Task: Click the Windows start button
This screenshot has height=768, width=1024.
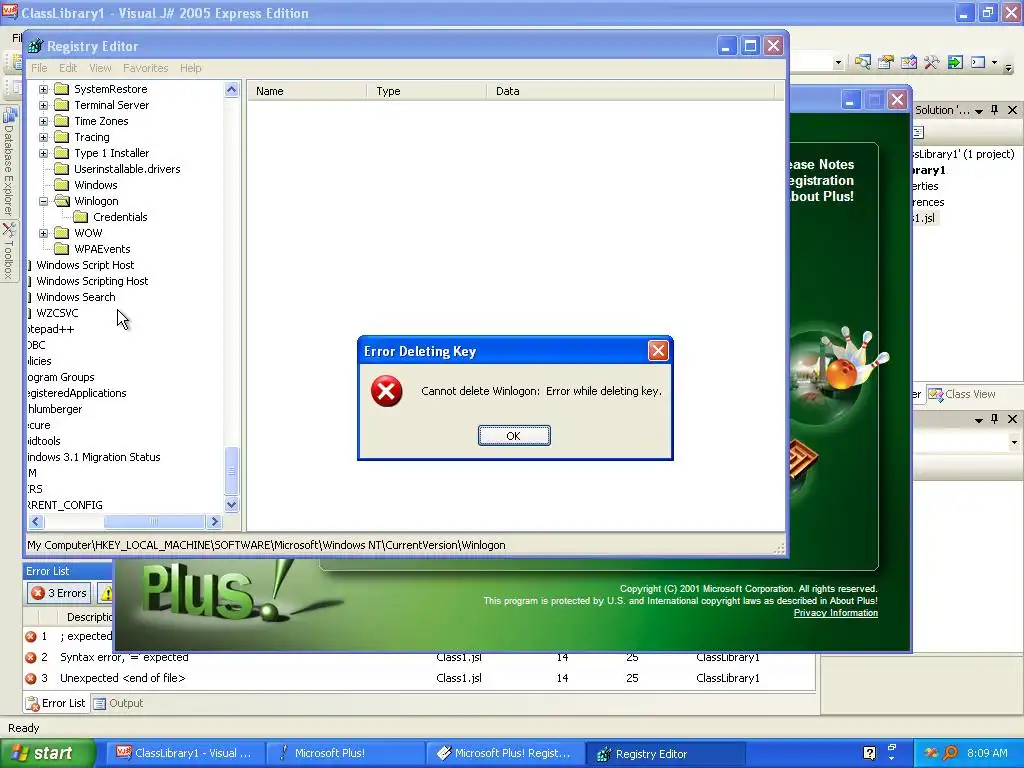Action: [47, 753]
